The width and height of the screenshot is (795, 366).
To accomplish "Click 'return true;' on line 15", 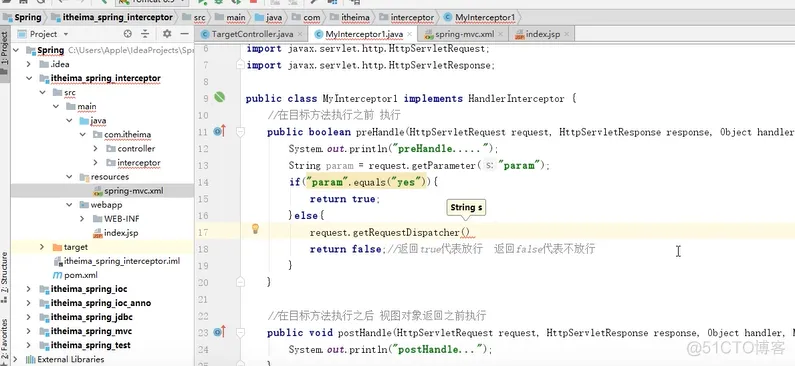I will click(345, 199).
